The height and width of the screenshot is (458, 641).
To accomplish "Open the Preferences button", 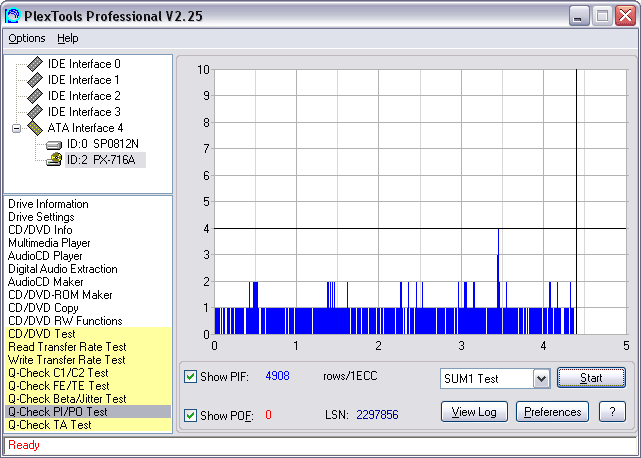I will pos(552,412).
